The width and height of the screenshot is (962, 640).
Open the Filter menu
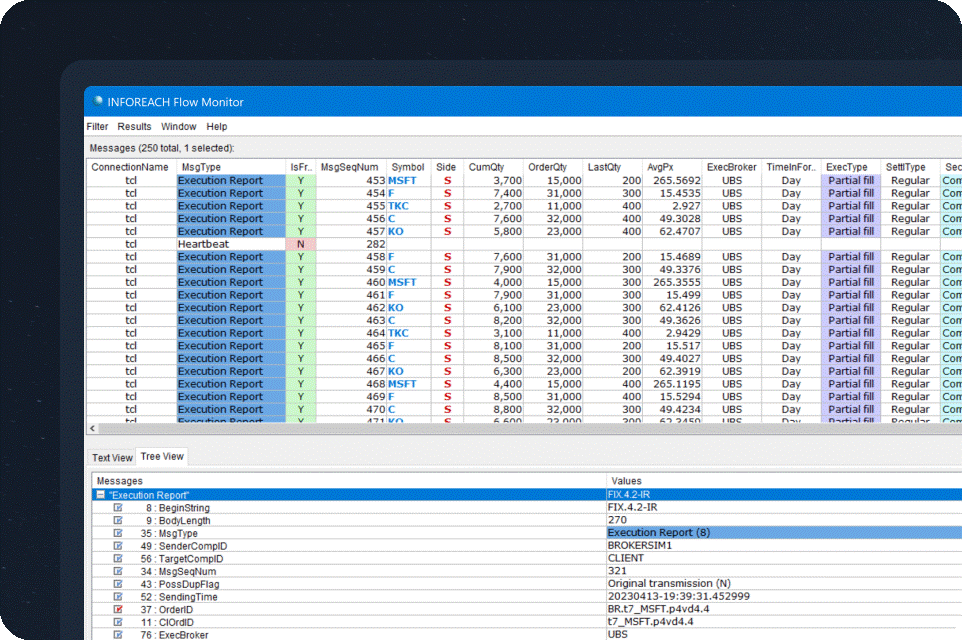pos(97,127)
